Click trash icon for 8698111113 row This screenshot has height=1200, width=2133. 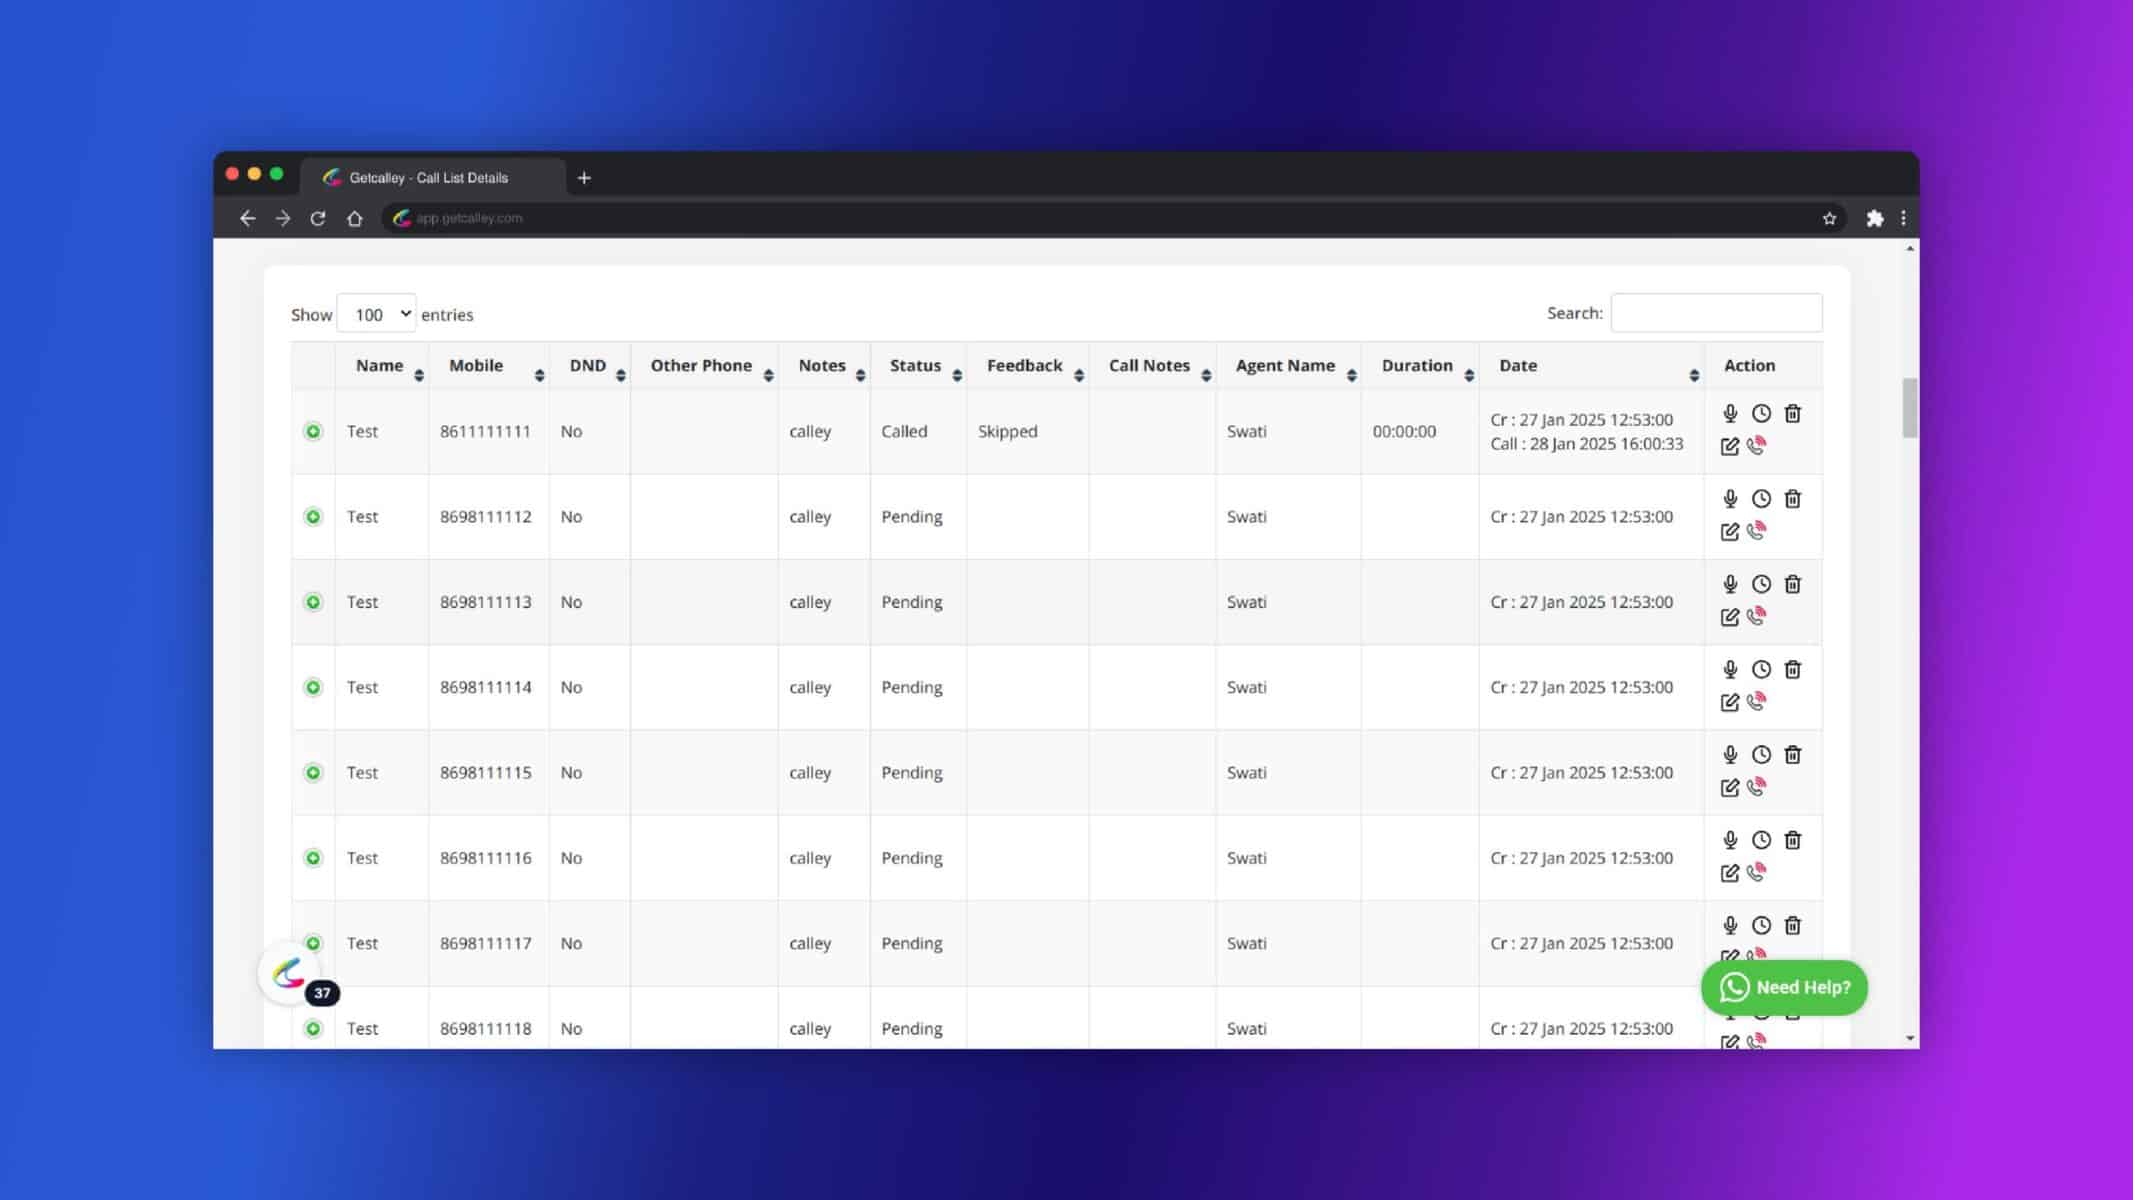[1792, 584]
